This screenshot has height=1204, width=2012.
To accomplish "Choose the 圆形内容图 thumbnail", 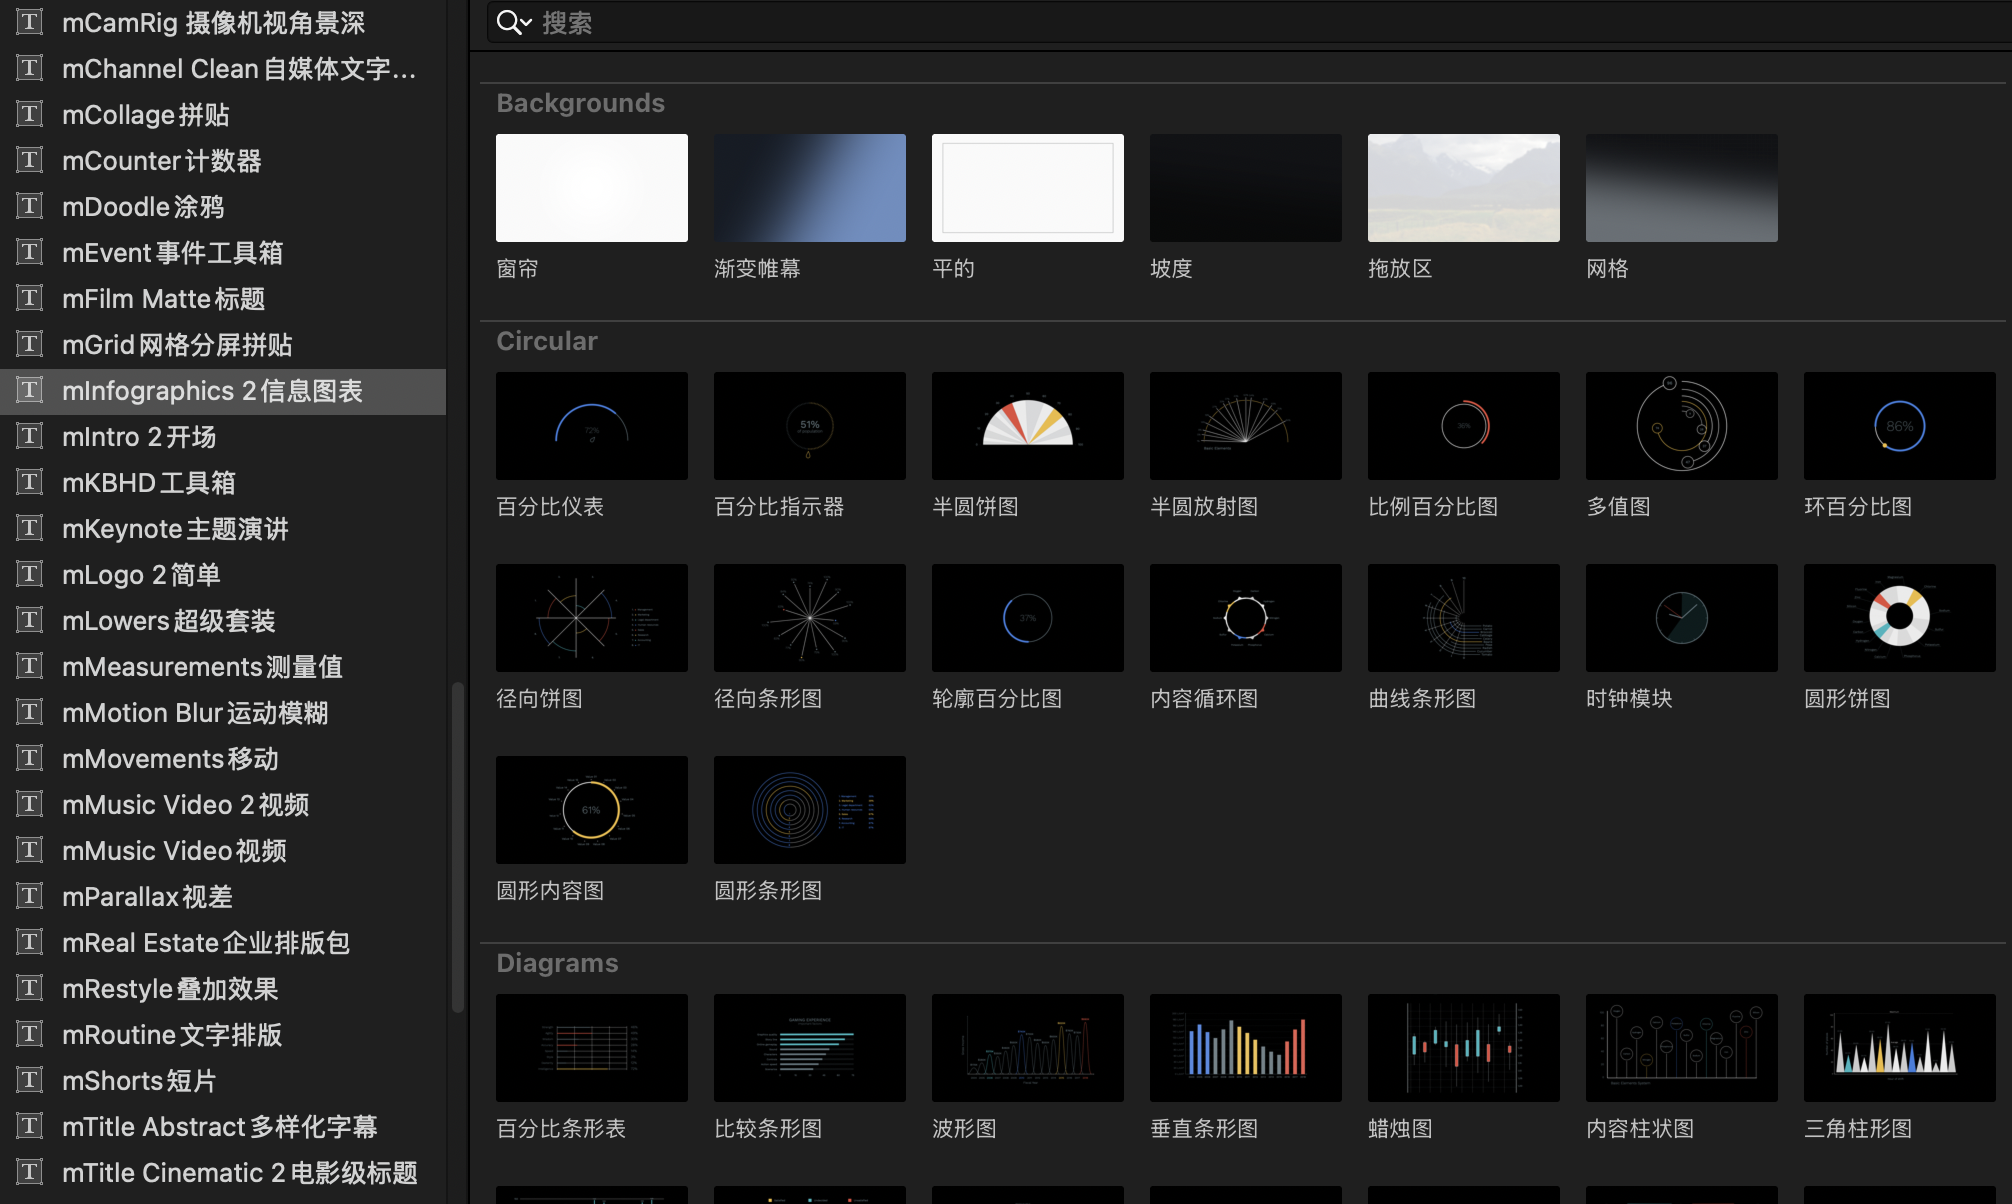I will pos(592,810).
